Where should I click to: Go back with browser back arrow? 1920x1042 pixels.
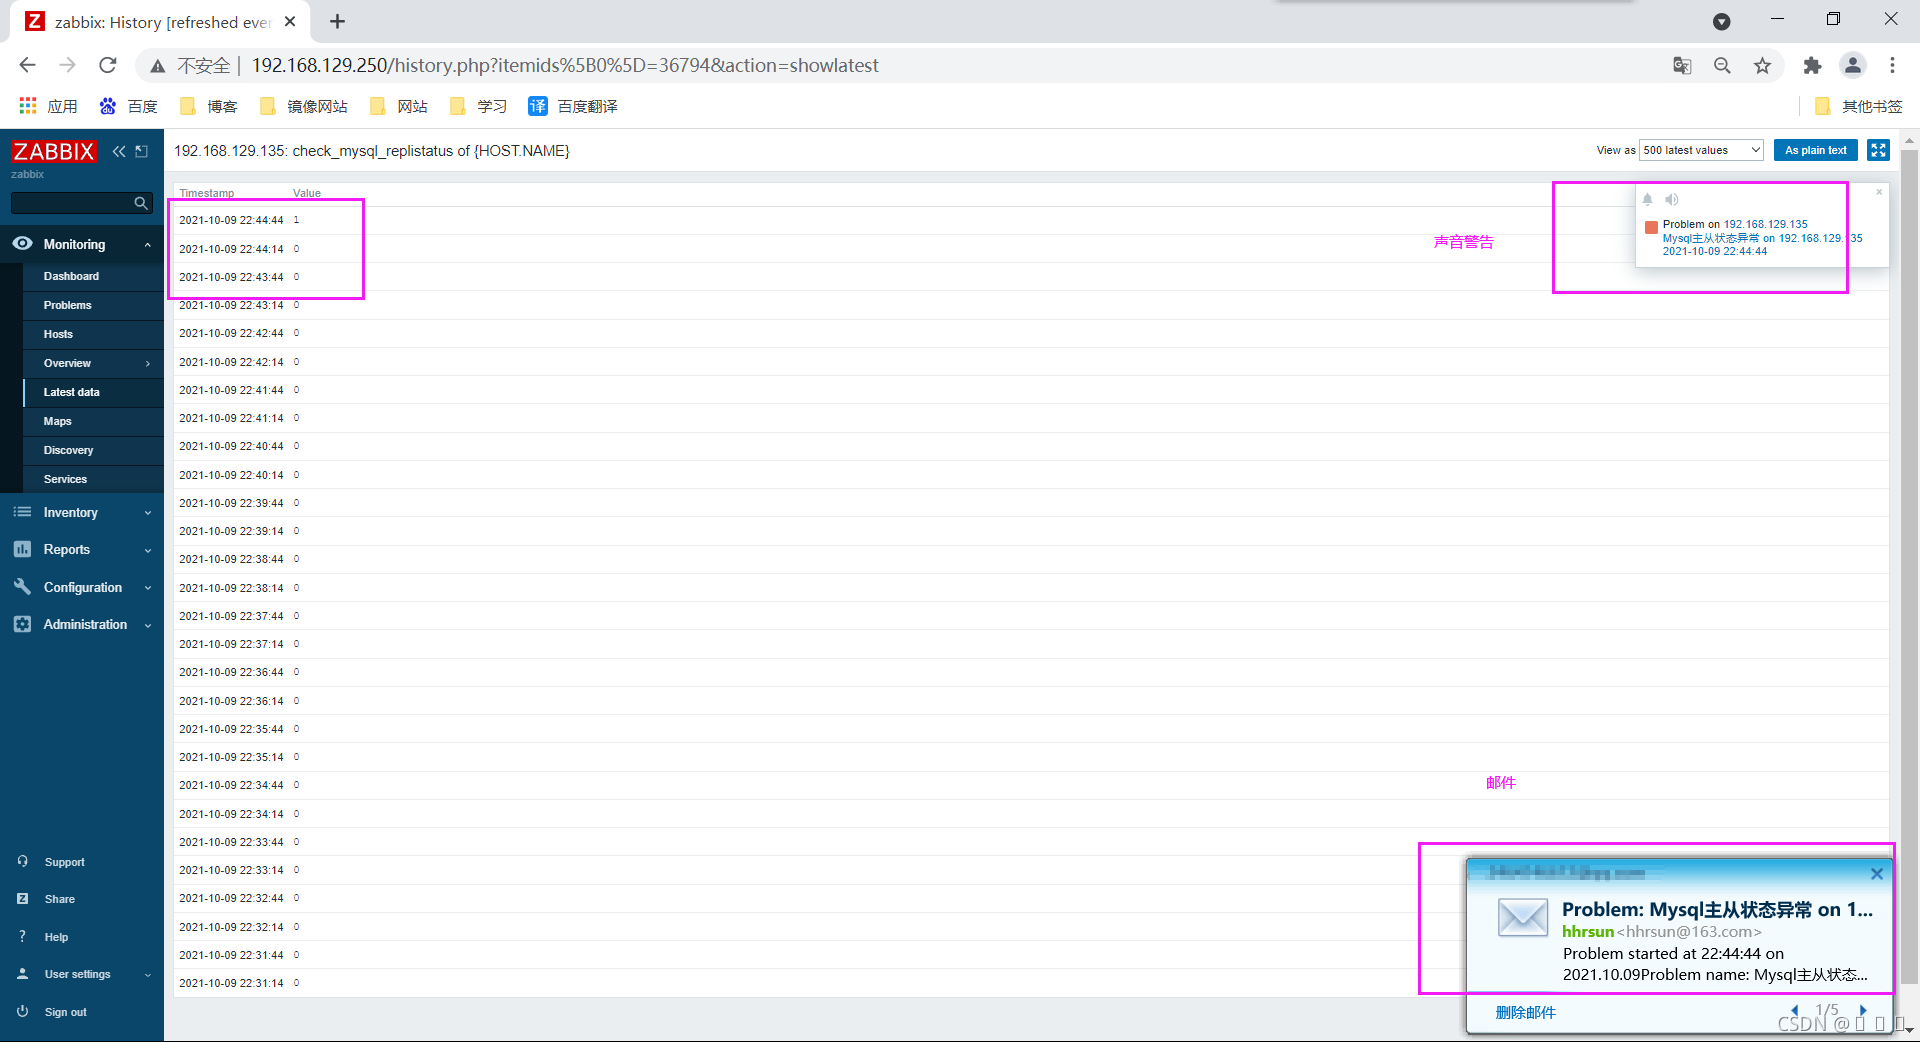pyautogui.click(x=27, y=65)
